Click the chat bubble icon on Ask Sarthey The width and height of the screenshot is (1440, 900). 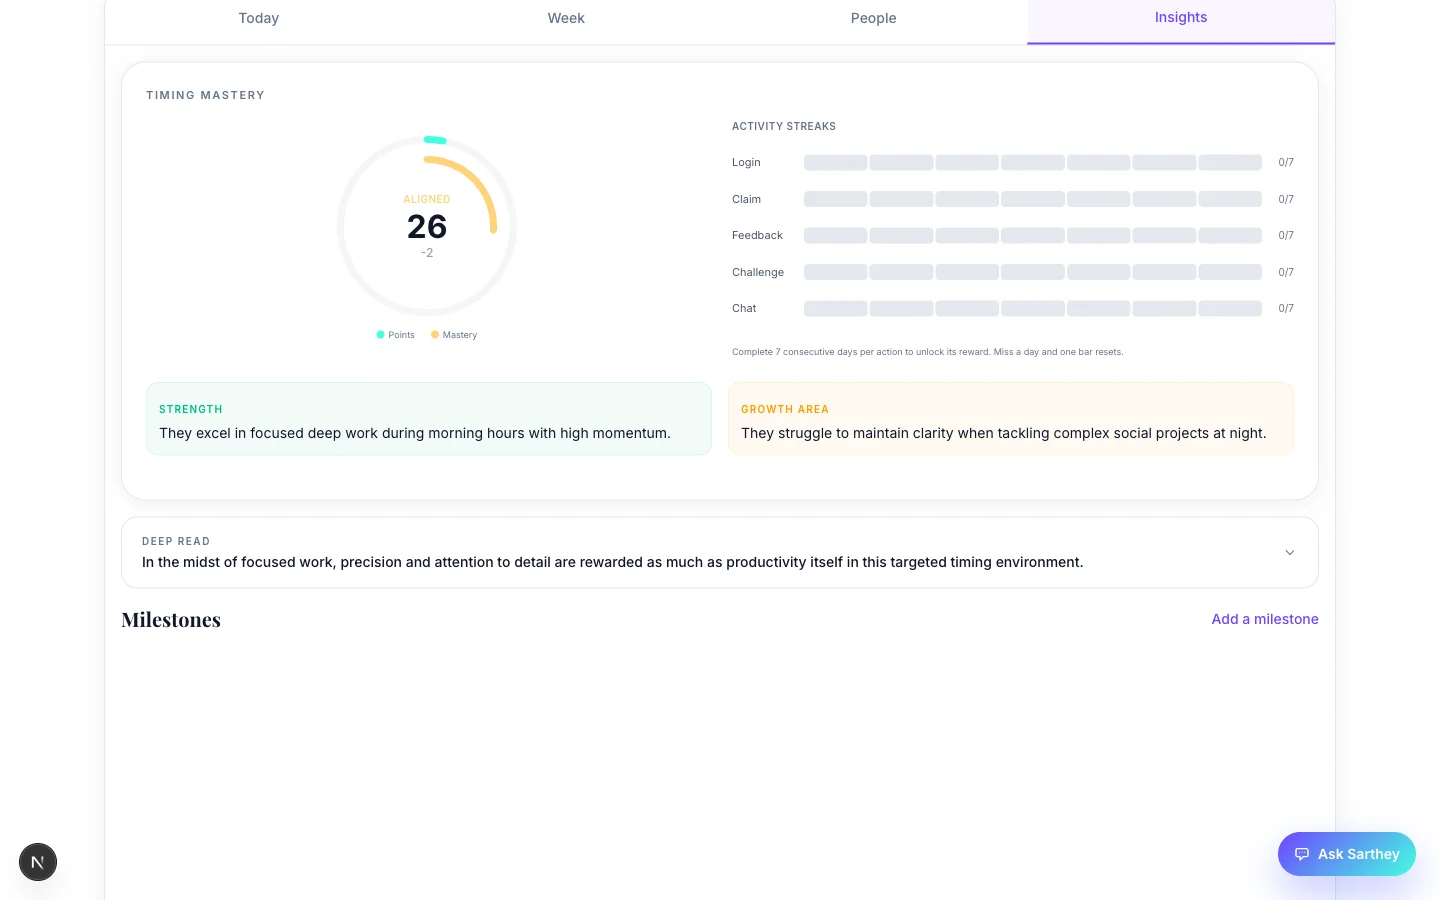point(1303,854)
